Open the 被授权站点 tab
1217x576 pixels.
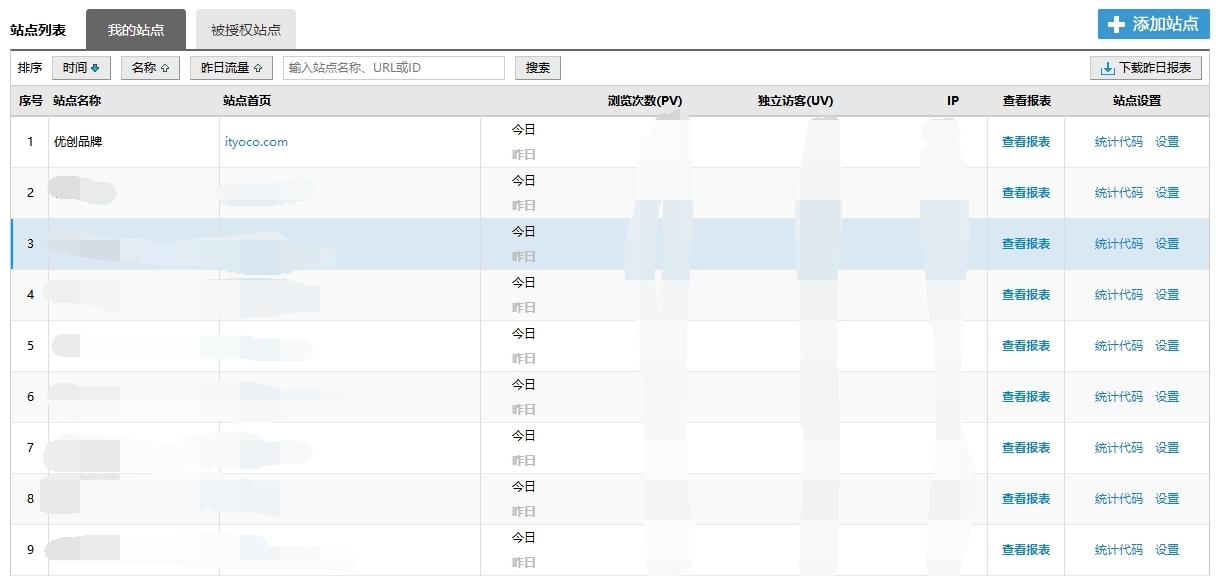[246, 30]
